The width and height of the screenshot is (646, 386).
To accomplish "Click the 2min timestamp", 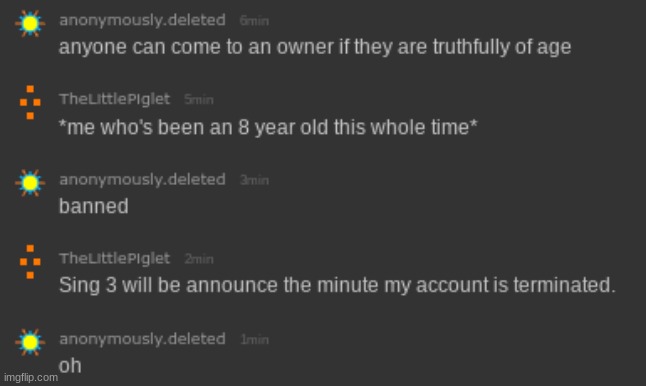I will (x=199, y=259).
